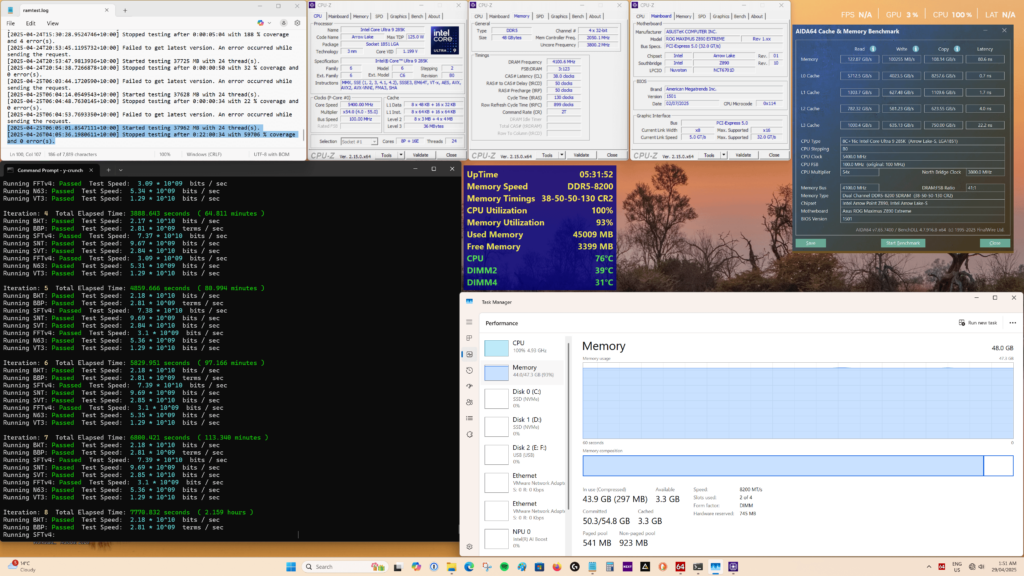This screenshot has height=576, width=1024.
Task: Open Processes page icon in Task Manager
Action: pos(469,338)
